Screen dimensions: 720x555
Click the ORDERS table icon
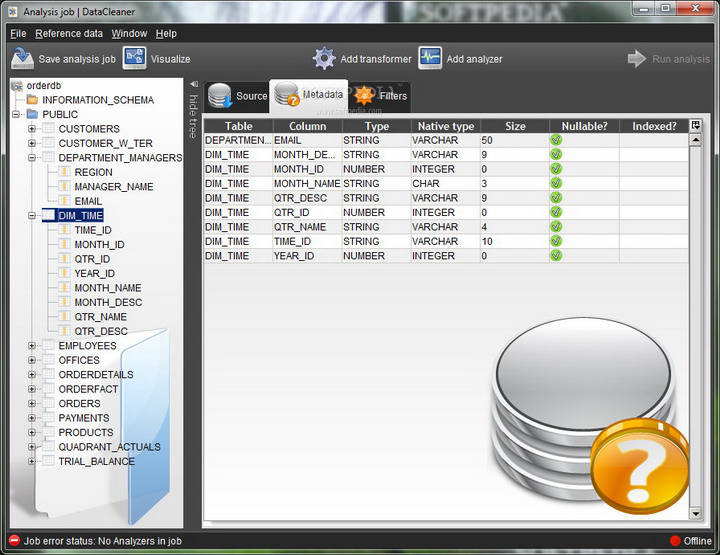coord(48,403)
